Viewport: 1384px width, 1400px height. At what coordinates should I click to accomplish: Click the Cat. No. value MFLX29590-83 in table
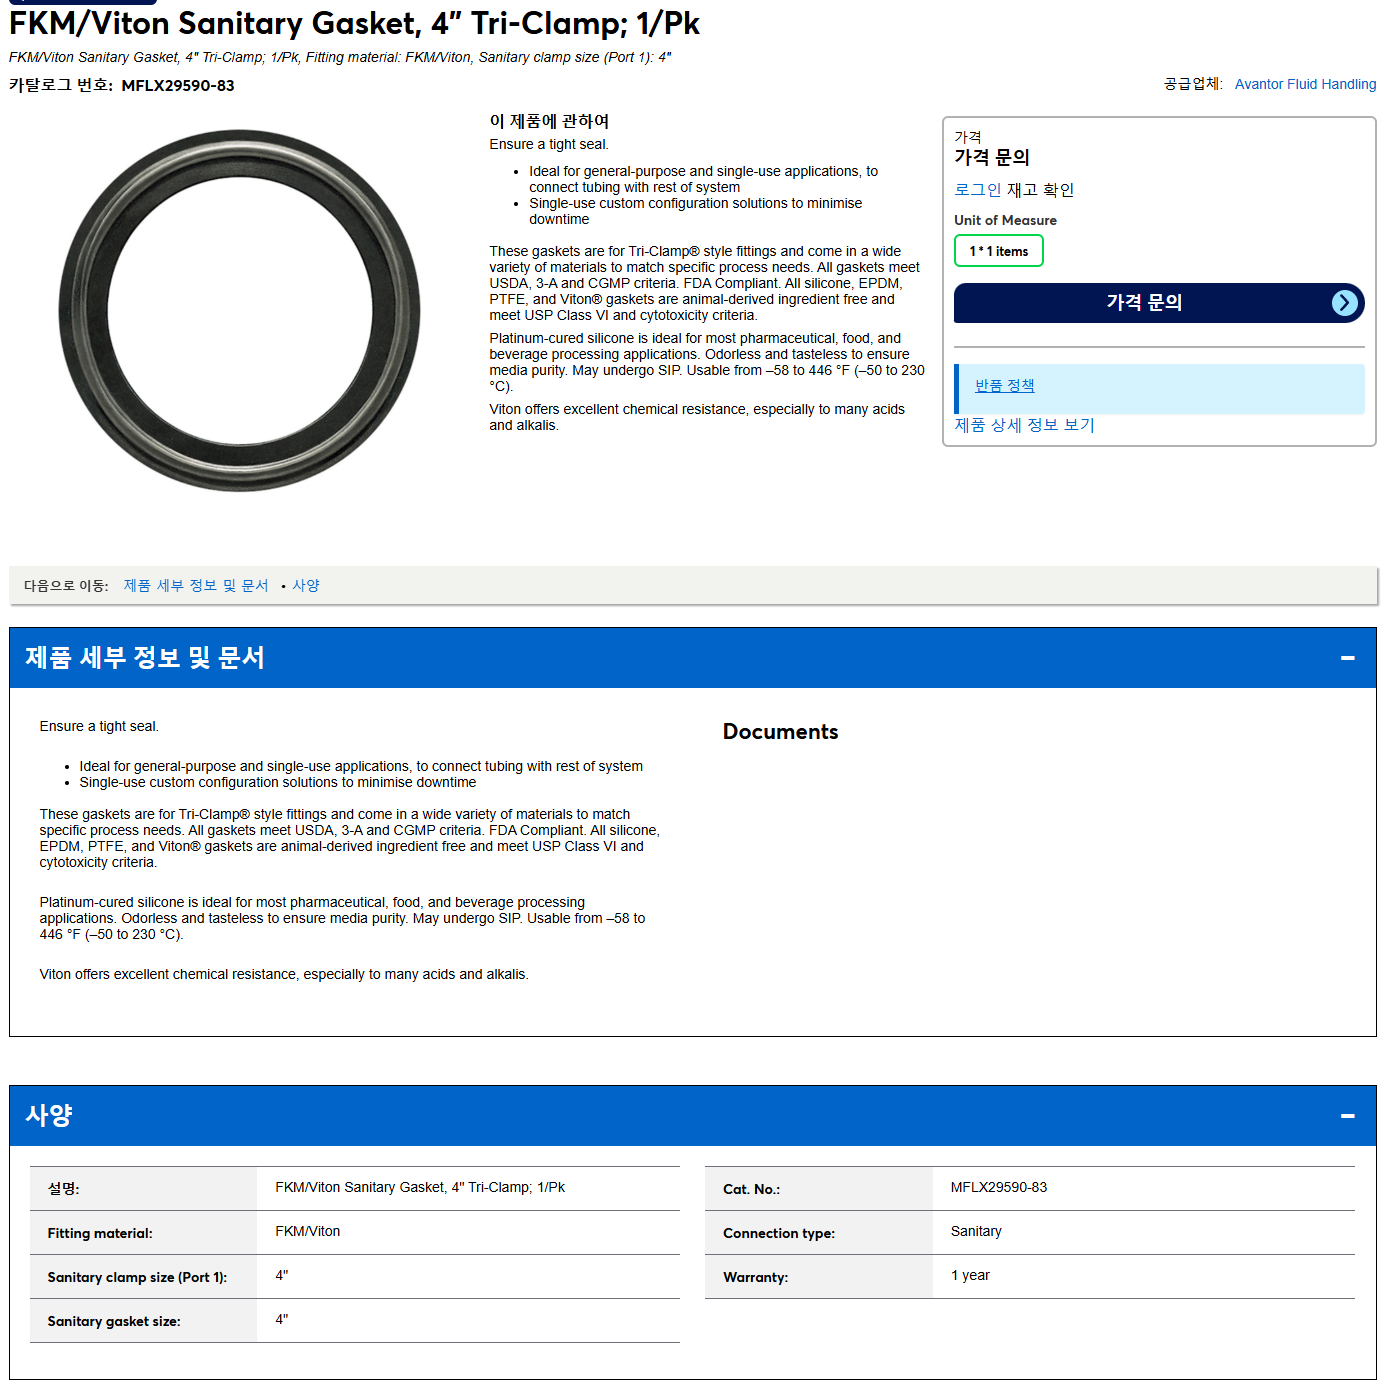[998, 1187]
